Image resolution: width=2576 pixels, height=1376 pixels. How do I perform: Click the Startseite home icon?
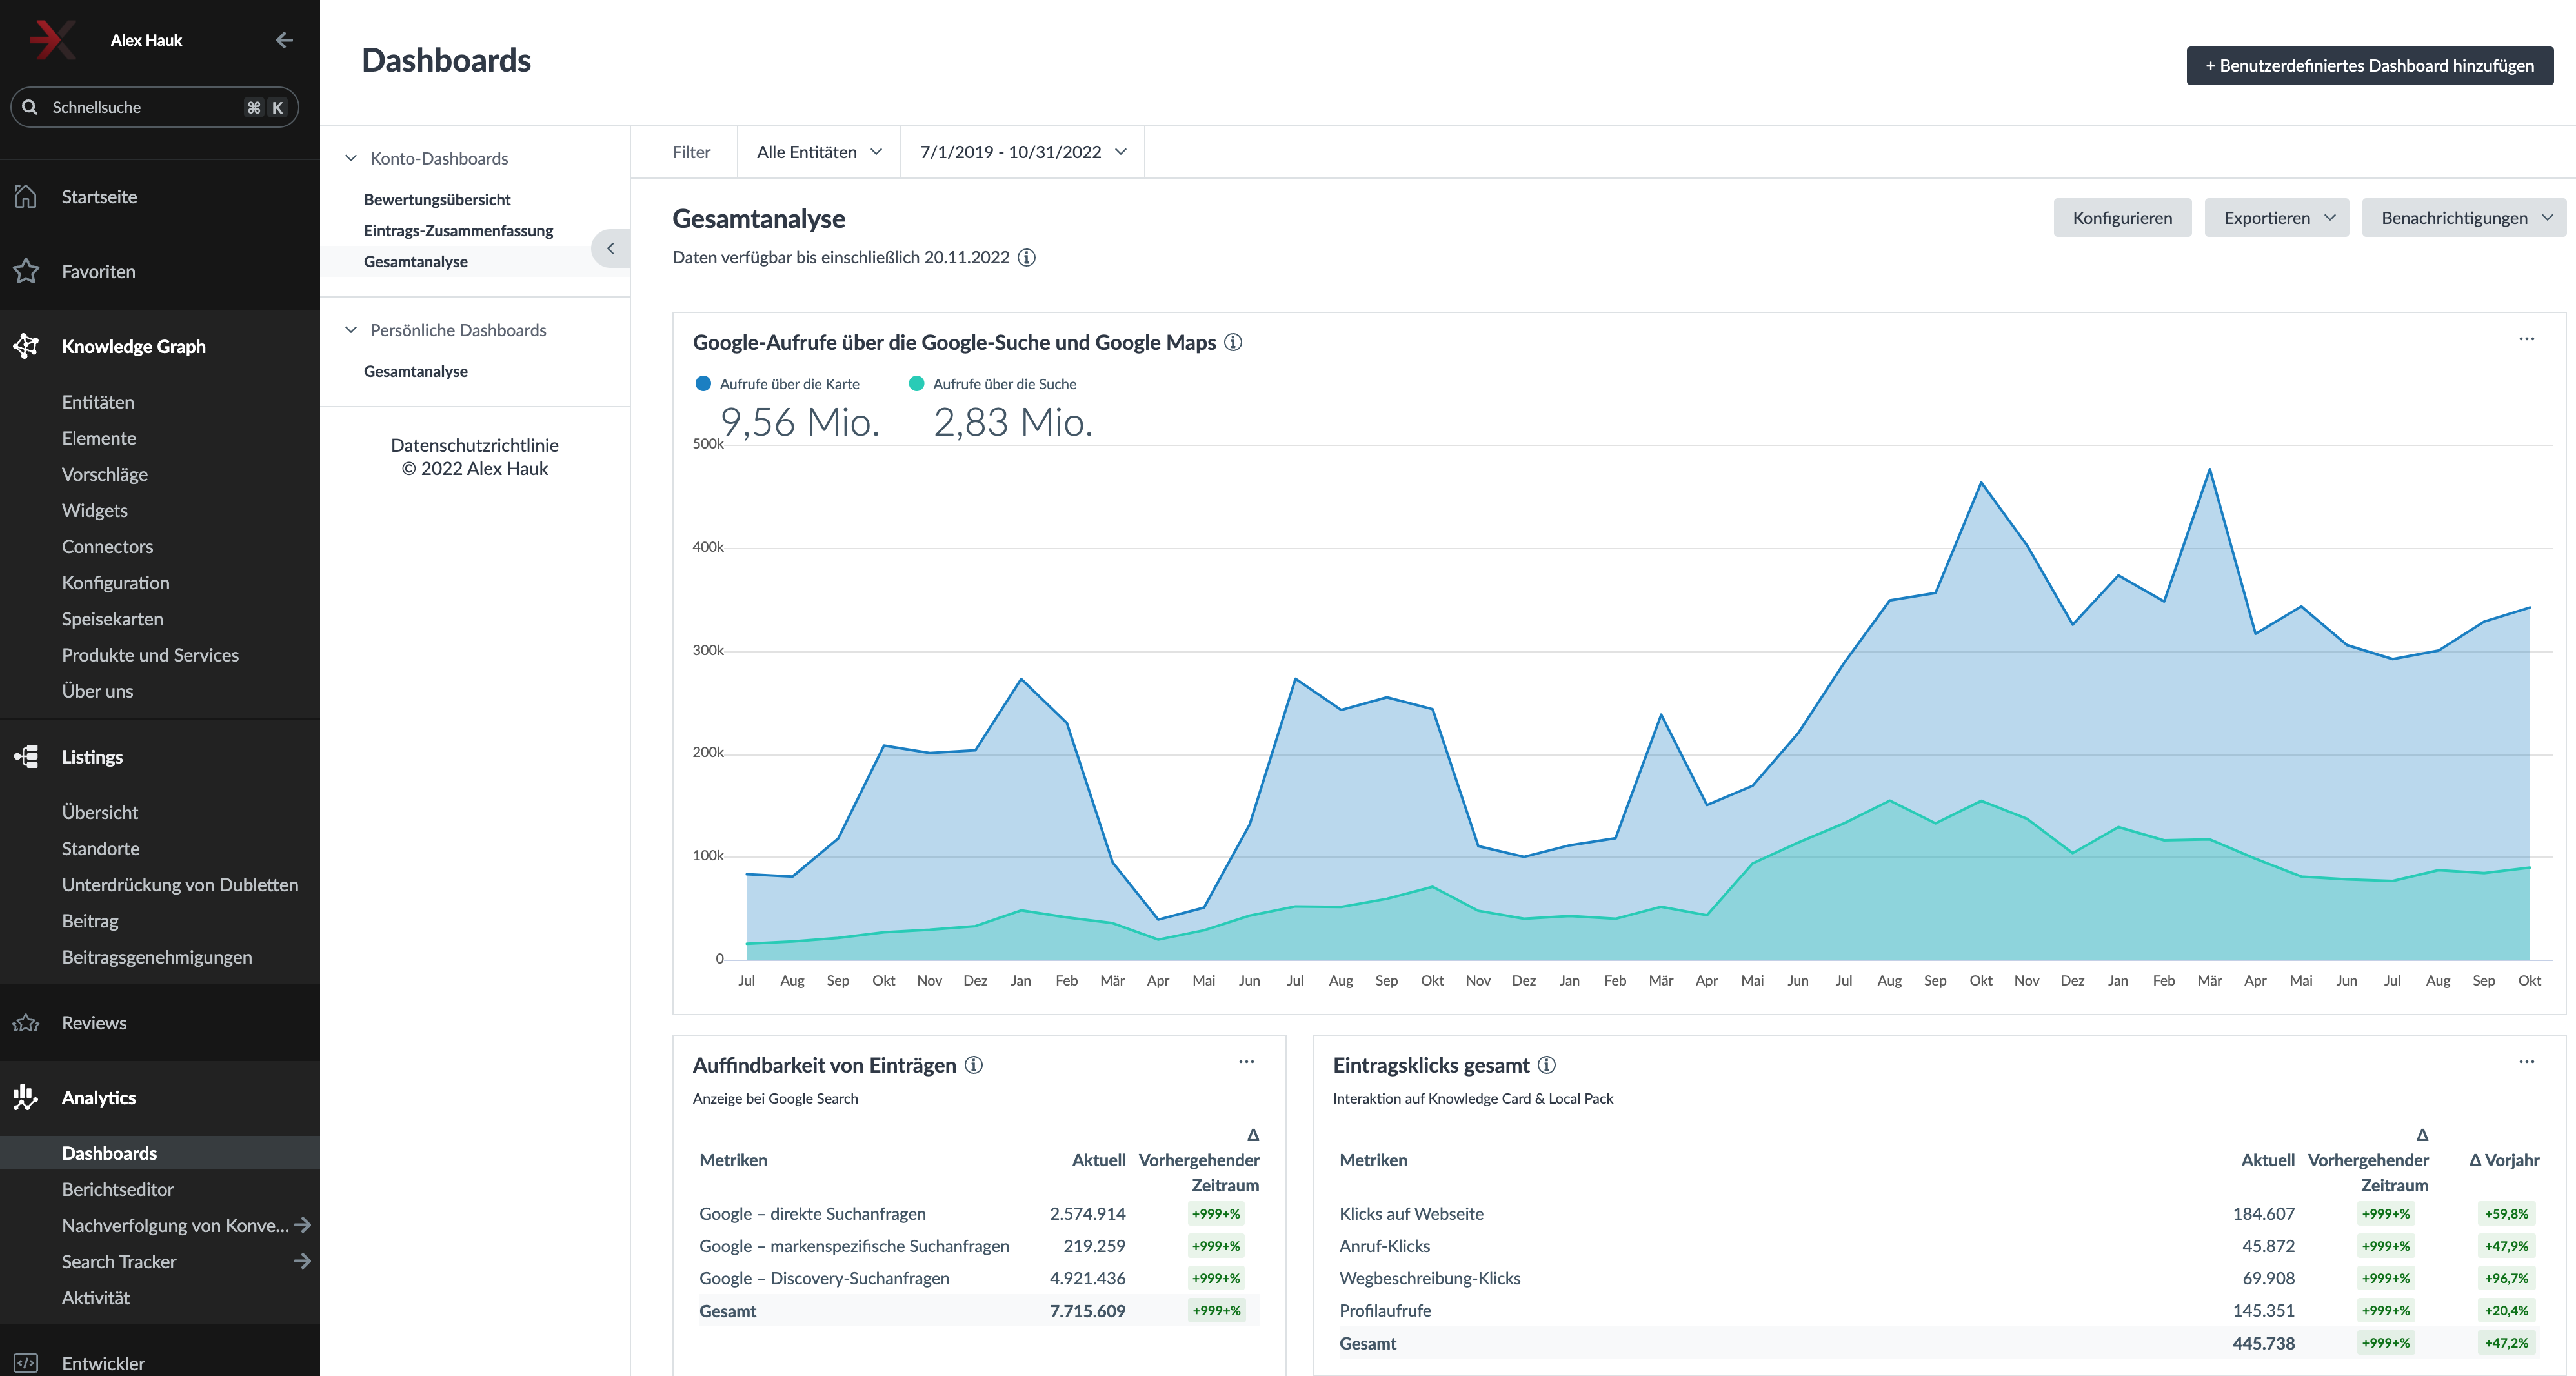[26, 197]
